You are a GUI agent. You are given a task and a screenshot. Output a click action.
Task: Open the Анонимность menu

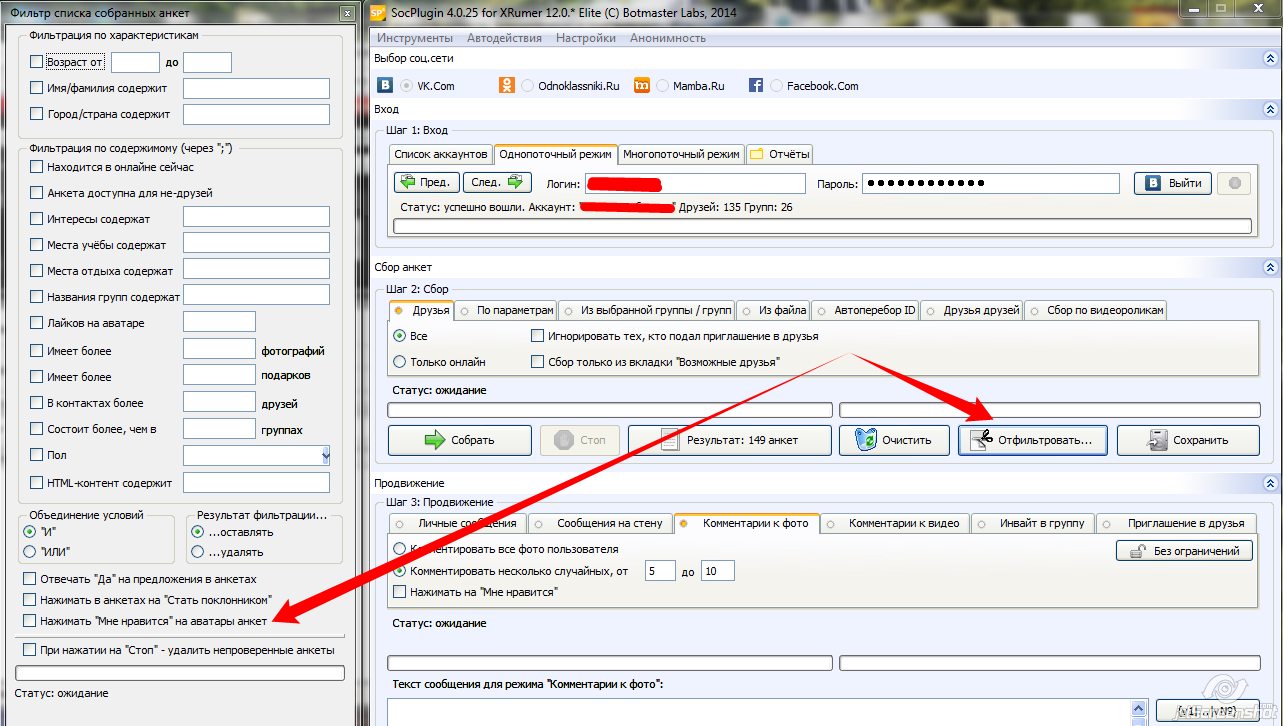coord(668,38)
